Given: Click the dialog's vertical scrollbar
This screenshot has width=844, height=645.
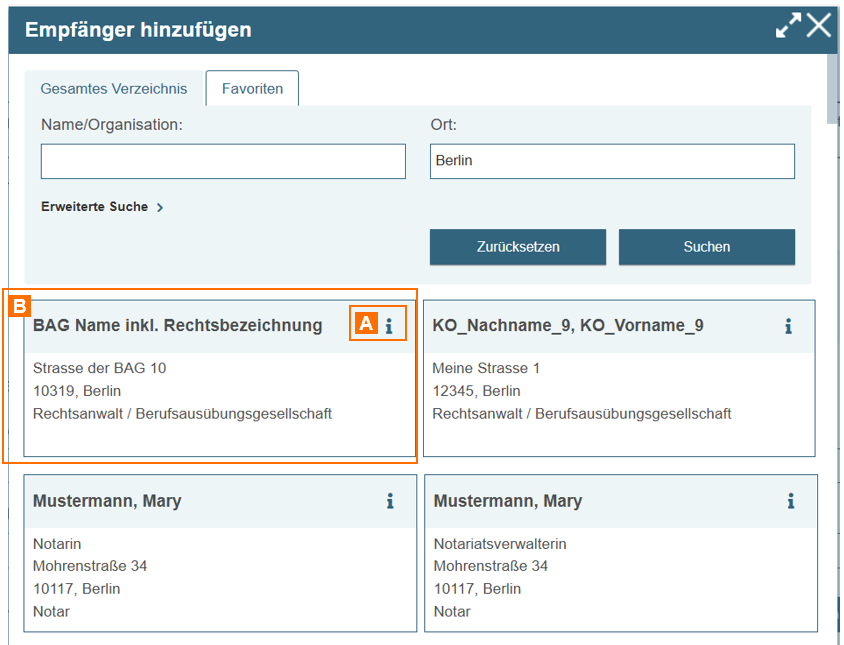Looking at the screenshot, I should [x=833, y=90].
